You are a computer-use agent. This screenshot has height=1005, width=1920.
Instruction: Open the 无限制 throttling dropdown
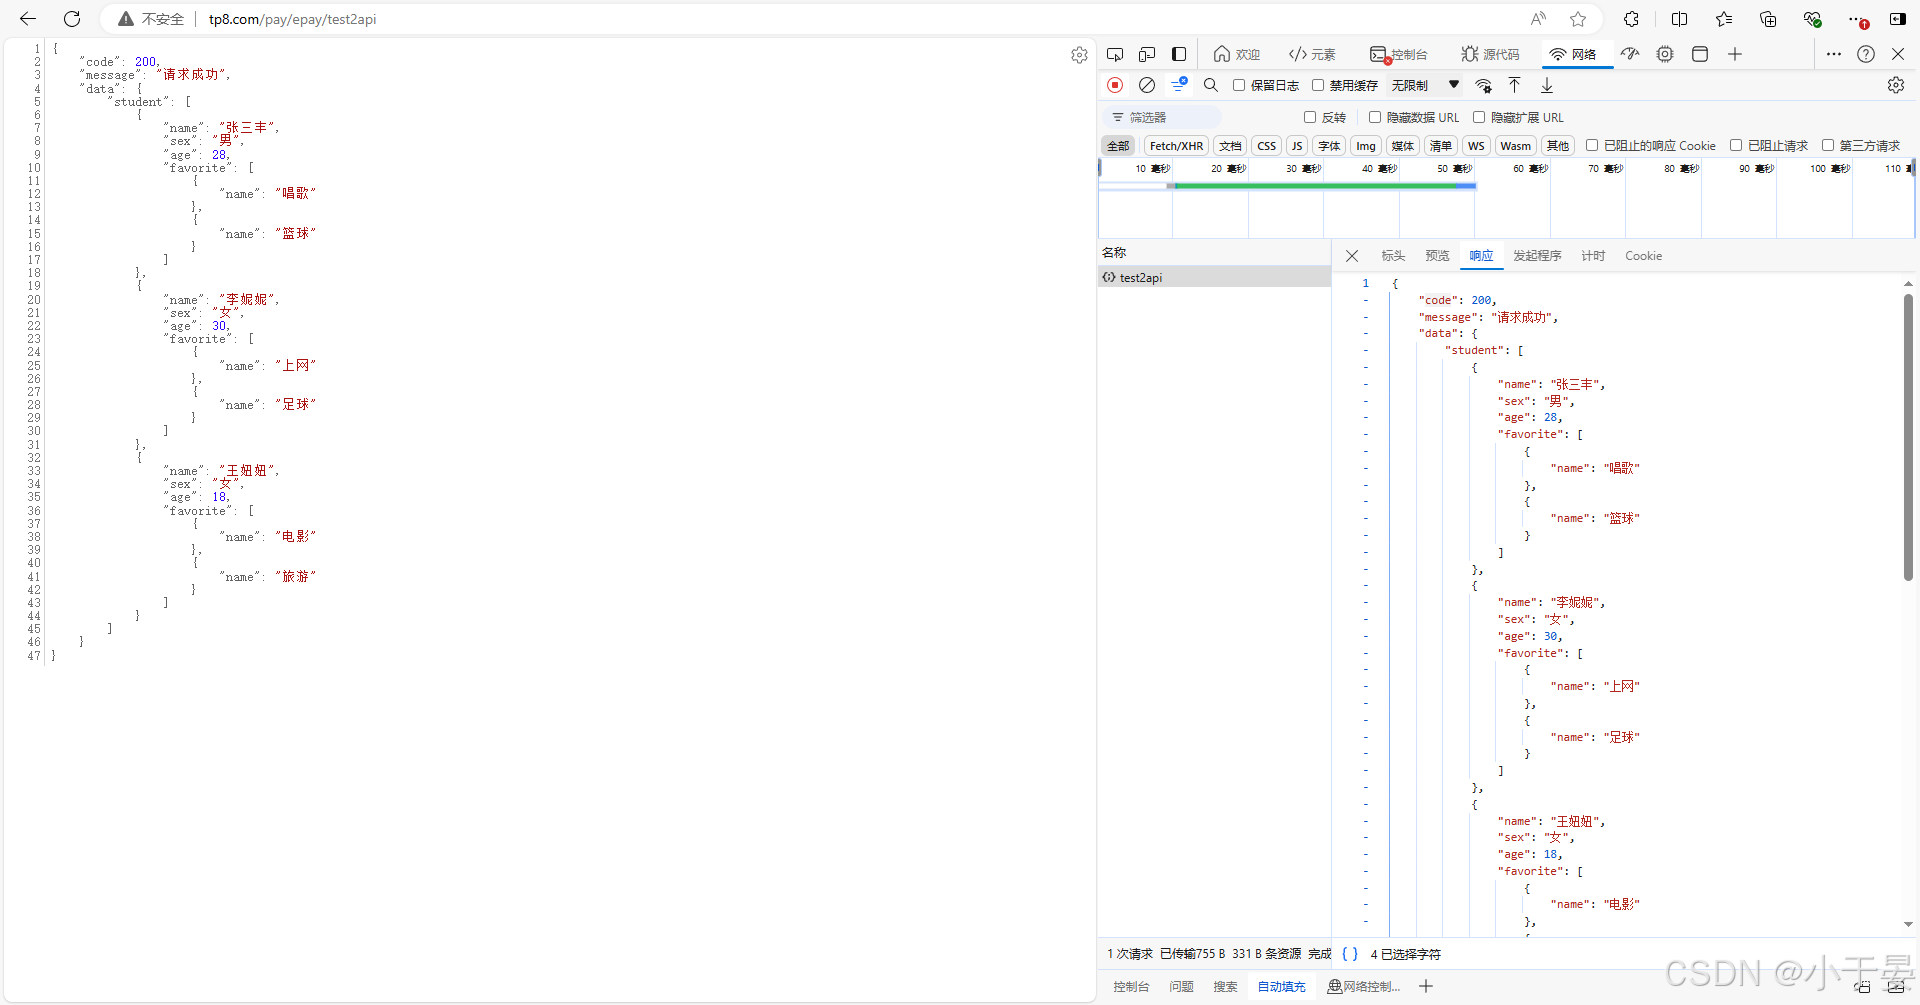point(1425,85)
